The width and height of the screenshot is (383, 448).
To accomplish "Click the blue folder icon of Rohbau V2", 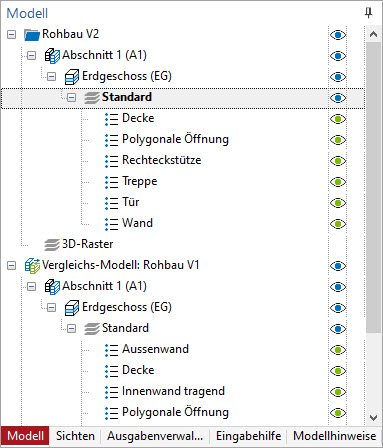I will (32, 34).
